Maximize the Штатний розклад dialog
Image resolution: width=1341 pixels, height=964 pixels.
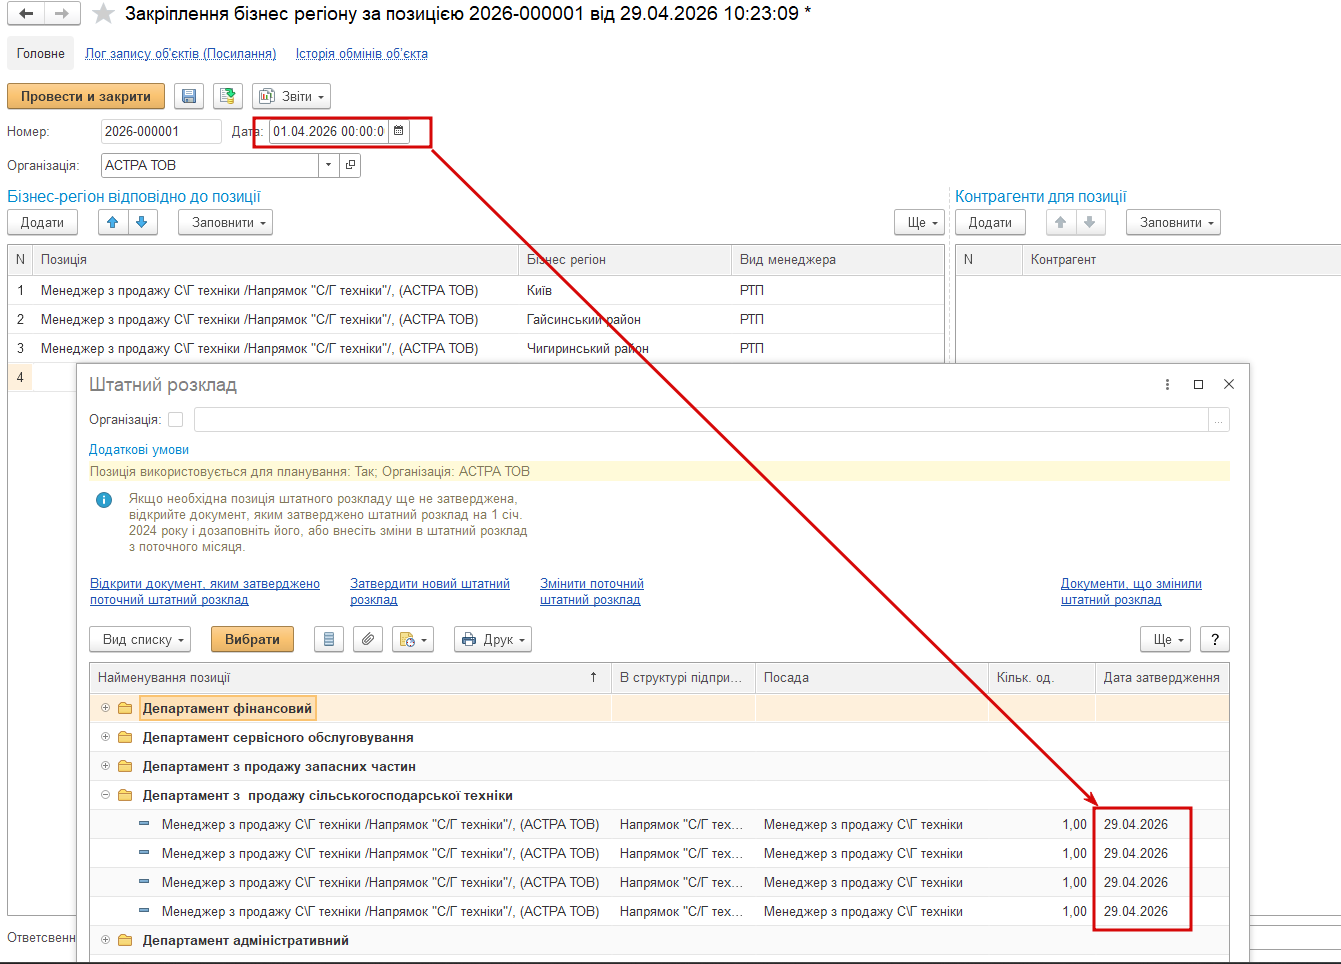(x=1198, y=384)
